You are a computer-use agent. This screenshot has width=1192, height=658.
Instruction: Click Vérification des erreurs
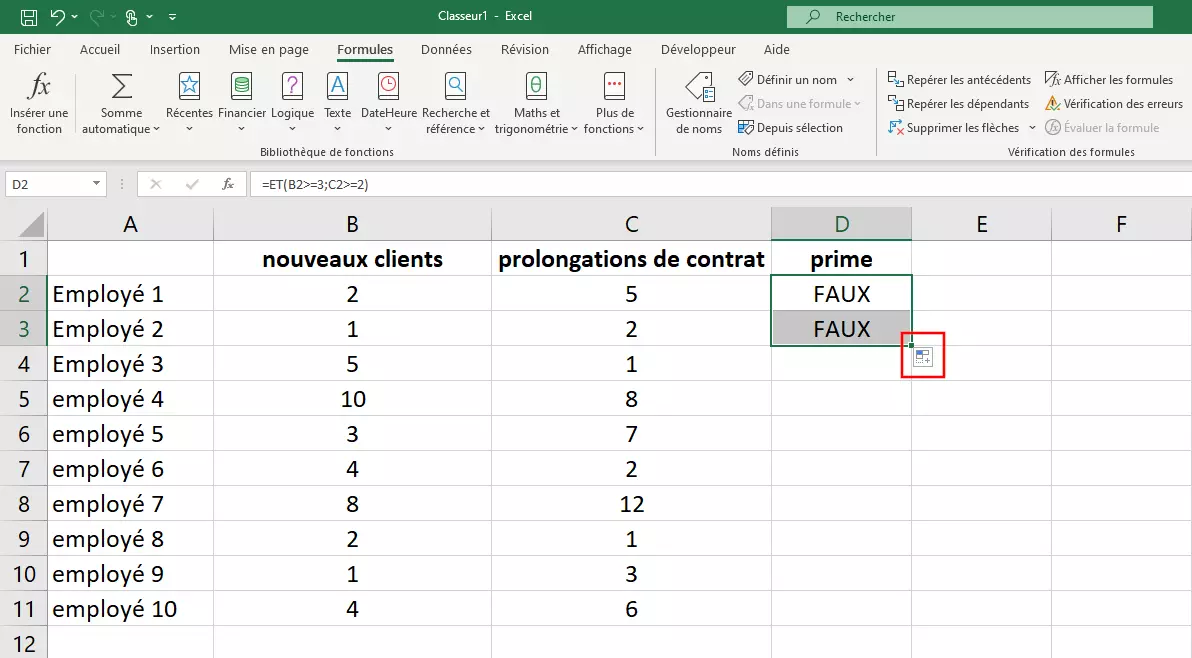point(1114,103)
